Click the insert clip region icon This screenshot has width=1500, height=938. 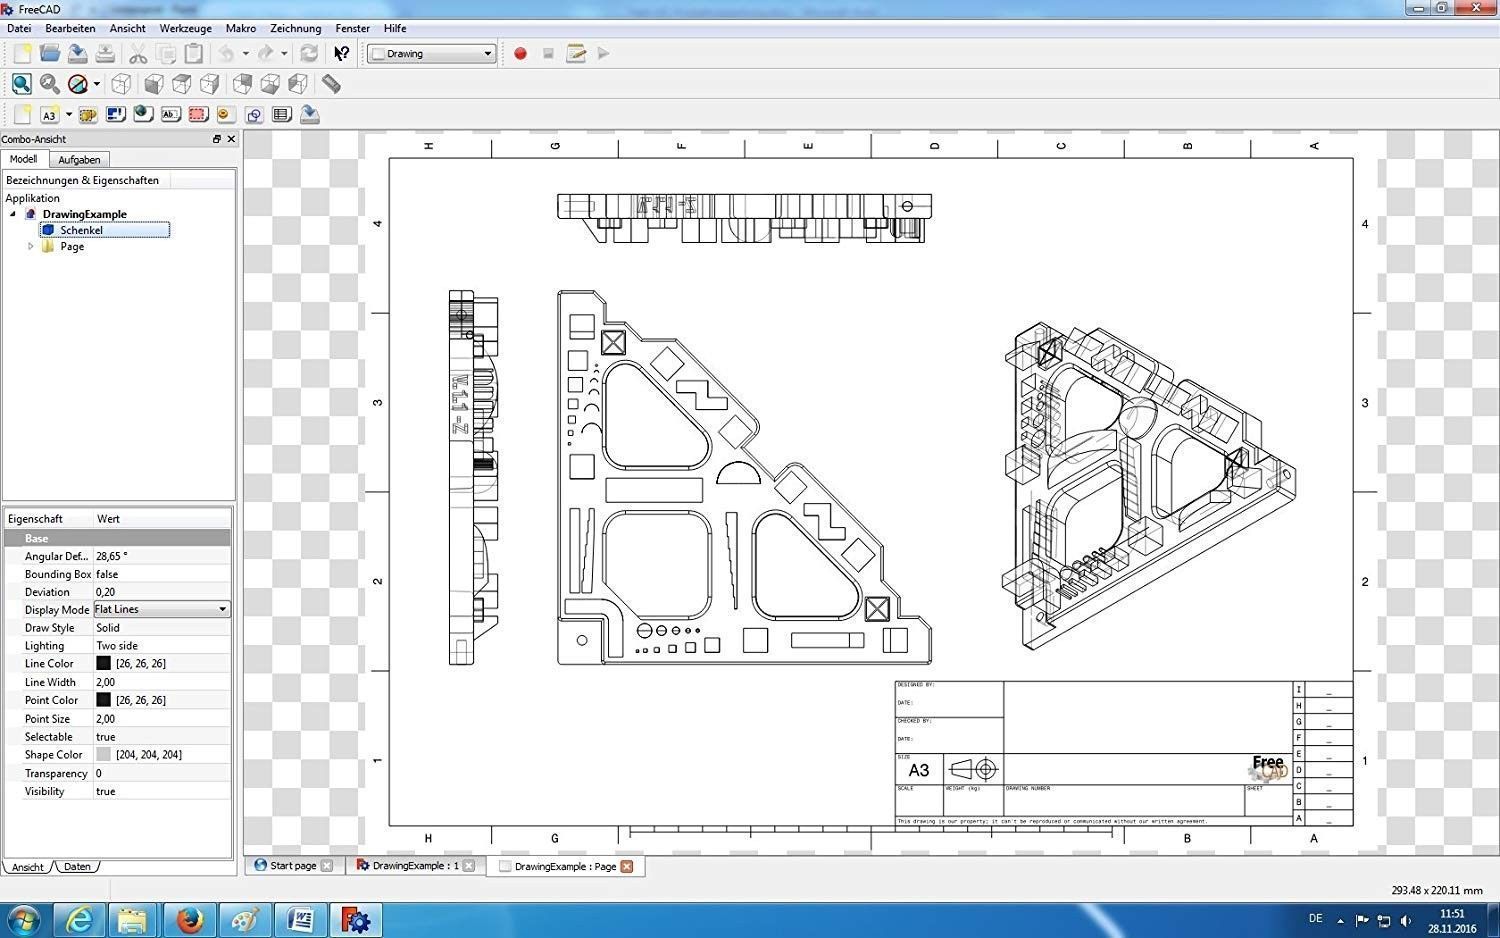pos(198,115)
